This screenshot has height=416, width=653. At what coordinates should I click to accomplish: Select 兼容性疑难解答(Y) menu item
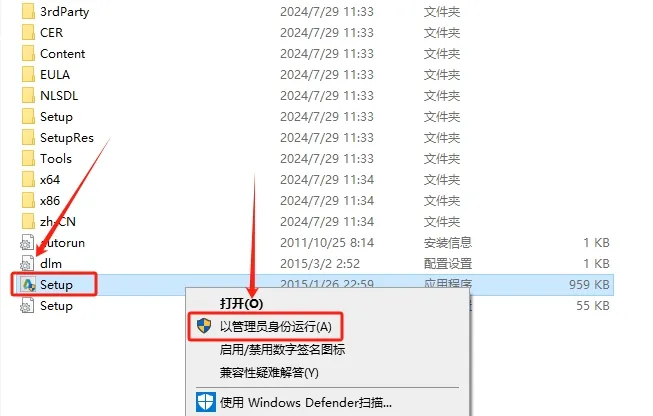(x=269, y=372)
